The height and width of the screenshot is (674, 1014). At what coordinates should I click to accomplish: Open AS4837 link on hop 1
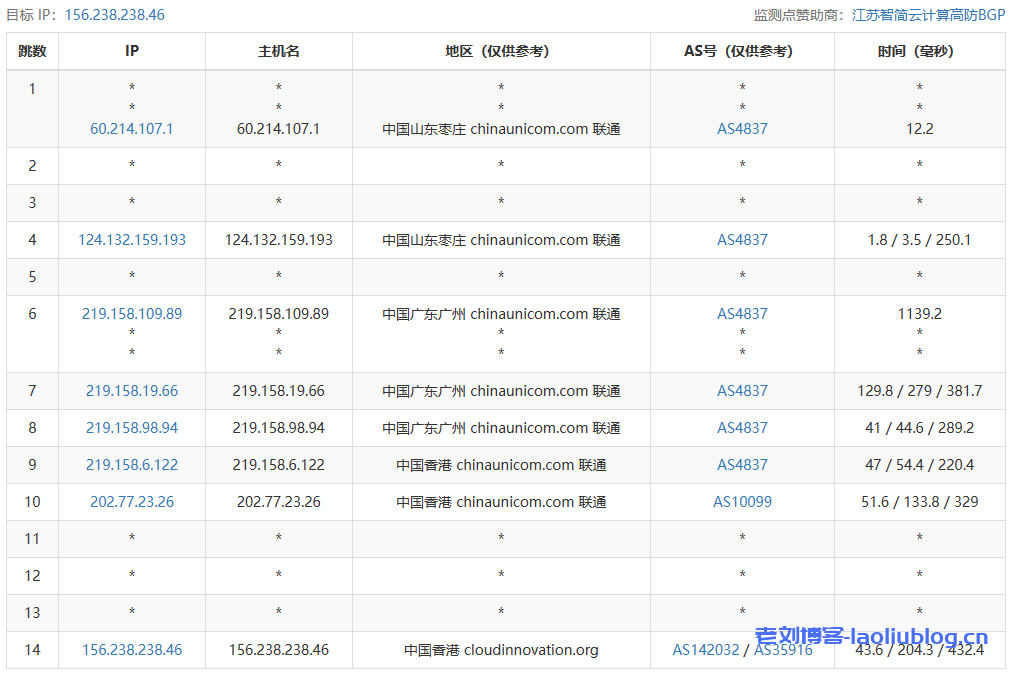point(742,128)
